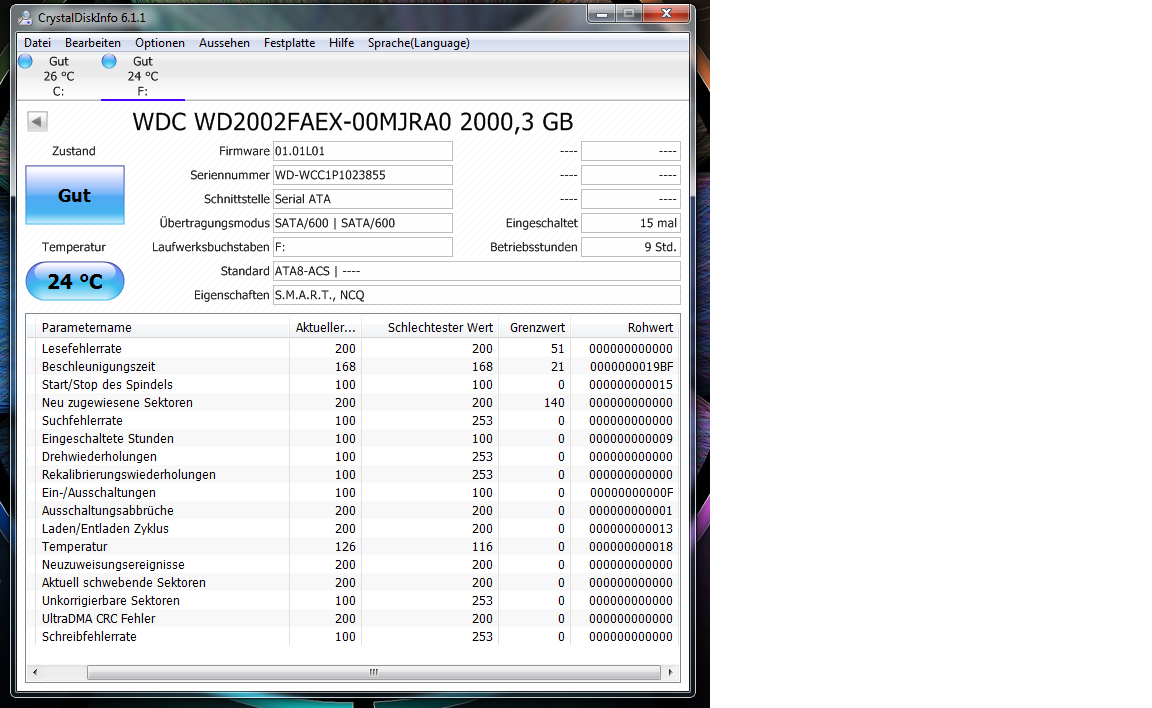Click the Schlechtester Wert column header
The image size is (1152, 708).
430,328
